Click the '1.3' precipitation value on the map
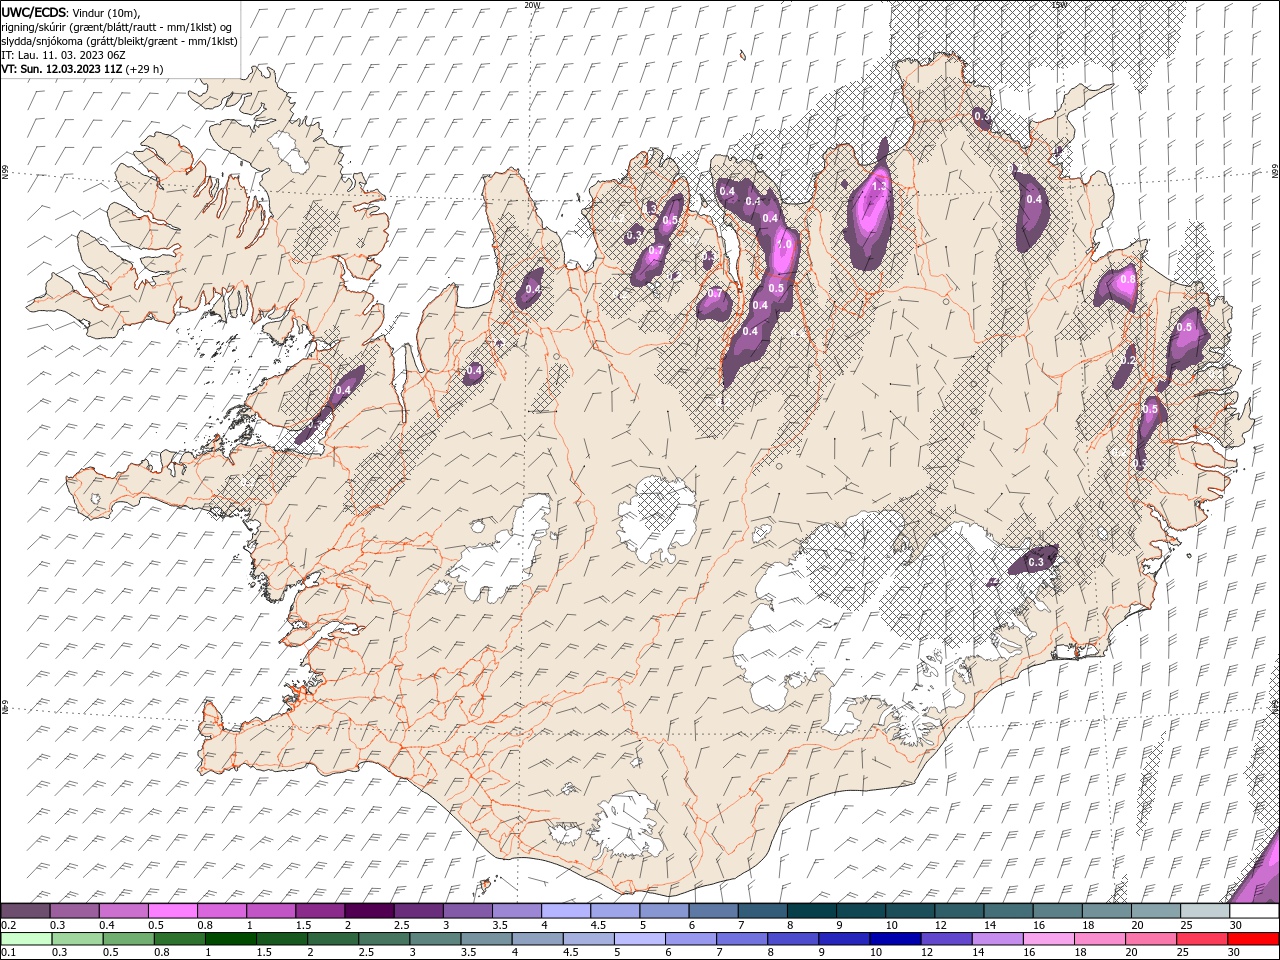The image size is (1280, 960). point(880,186)
